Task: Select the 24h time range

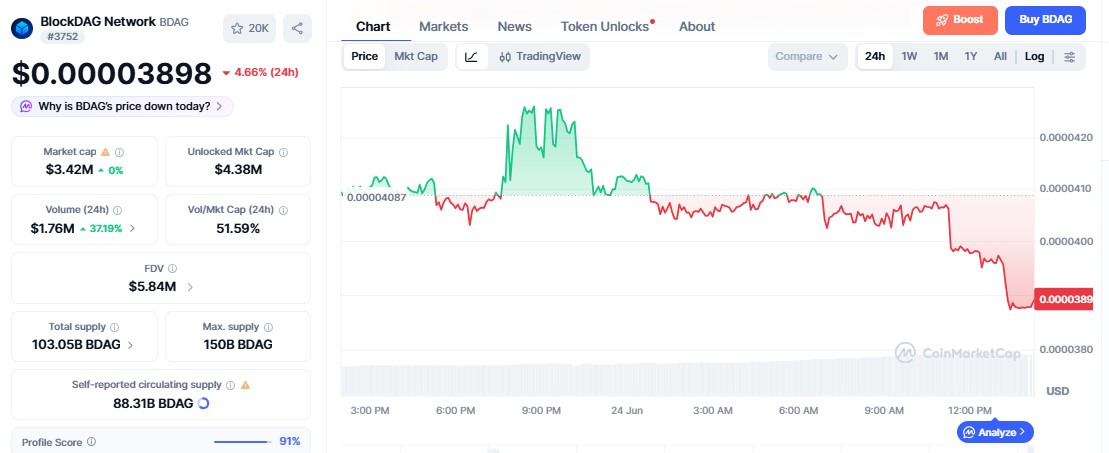Action: [875, 57]
